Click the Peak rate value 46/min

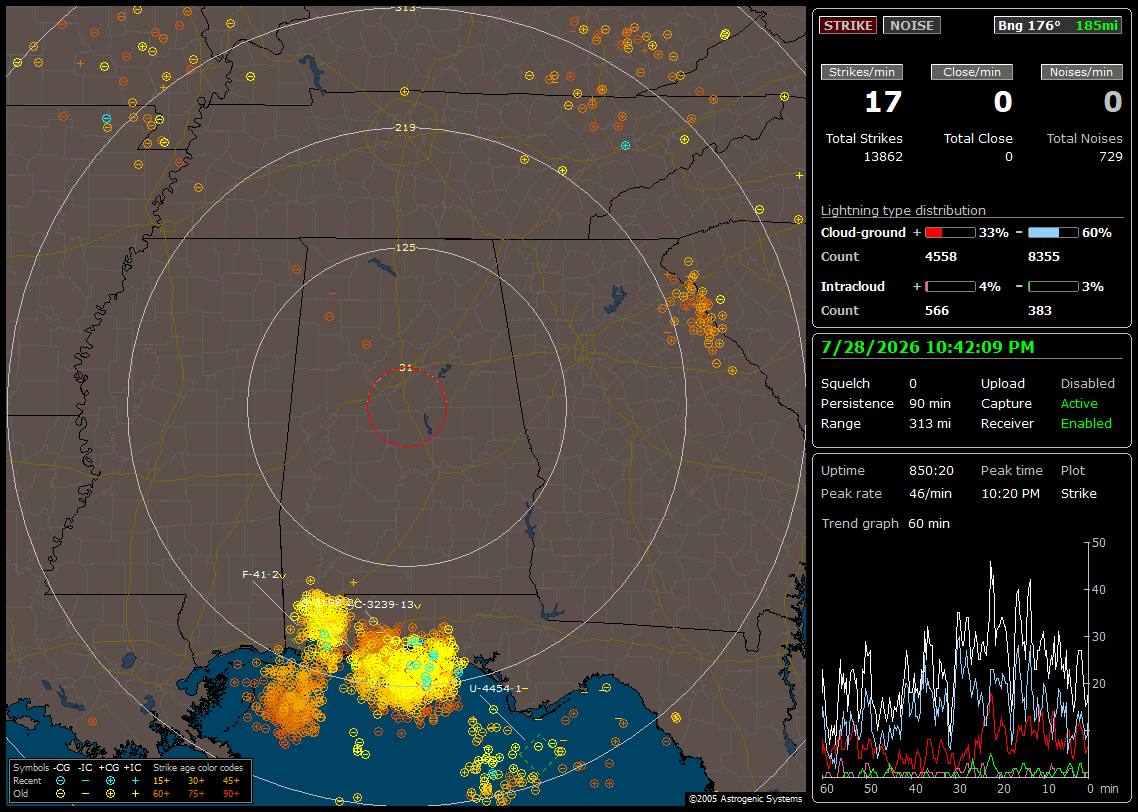point(931,493)
